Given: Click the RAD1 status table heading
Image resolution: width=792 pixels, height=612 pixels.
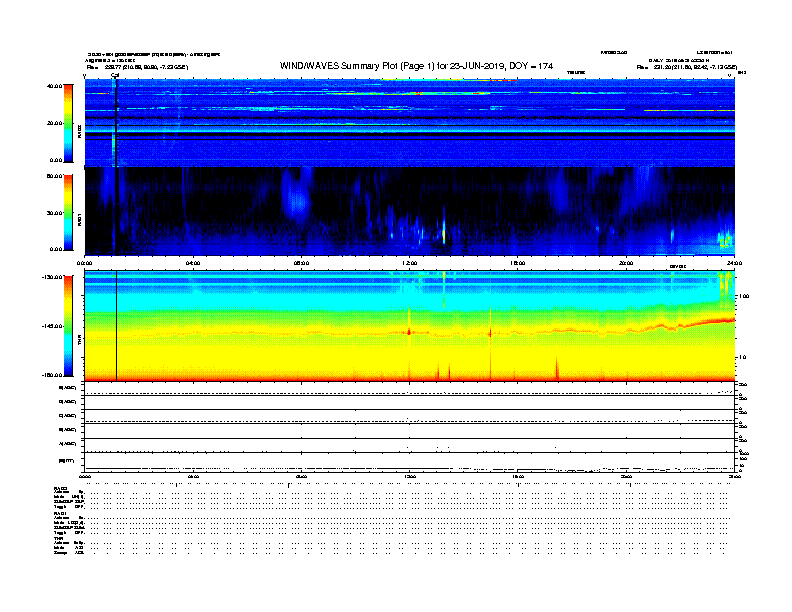Looking at the screenshot, I should pyautogui.click(x=61, y=513).
